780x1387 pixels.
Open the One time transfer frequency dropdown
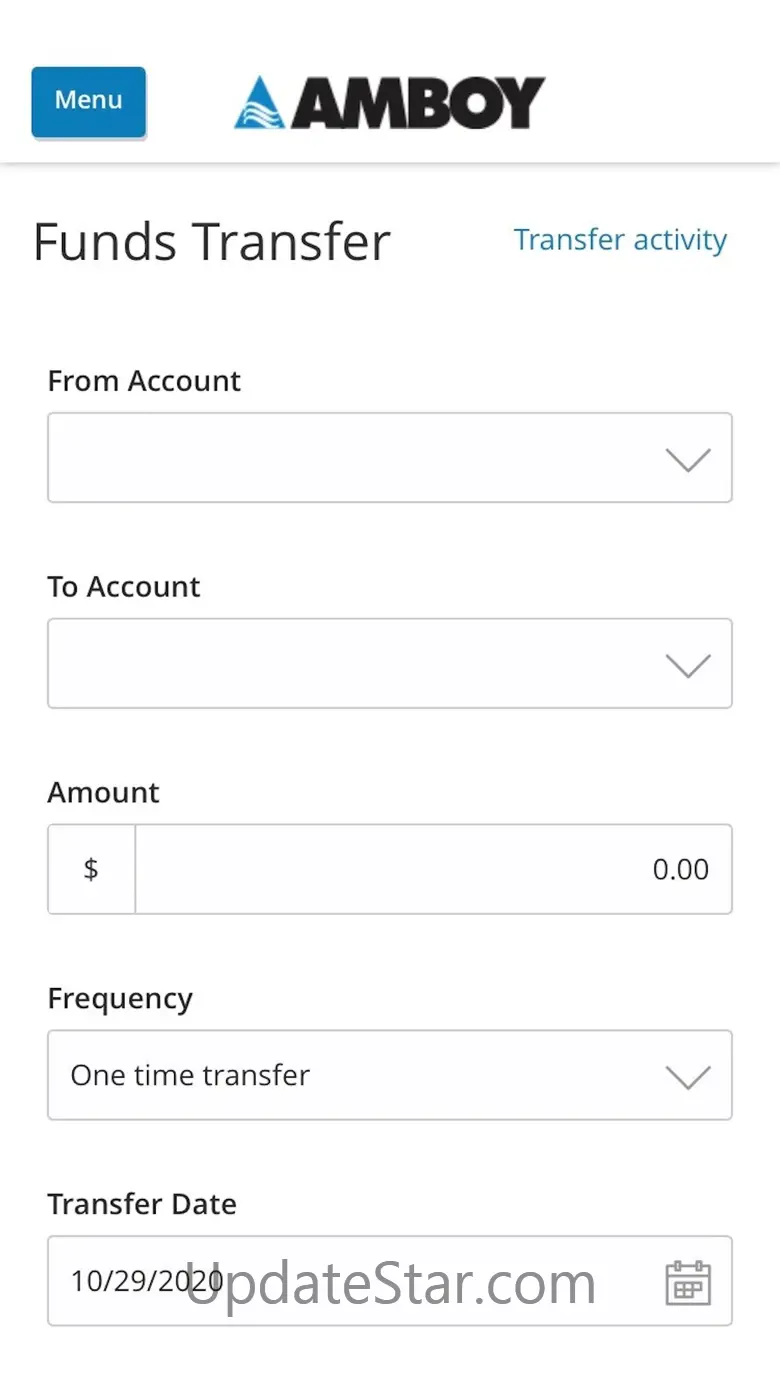[x=350, y=1075]
